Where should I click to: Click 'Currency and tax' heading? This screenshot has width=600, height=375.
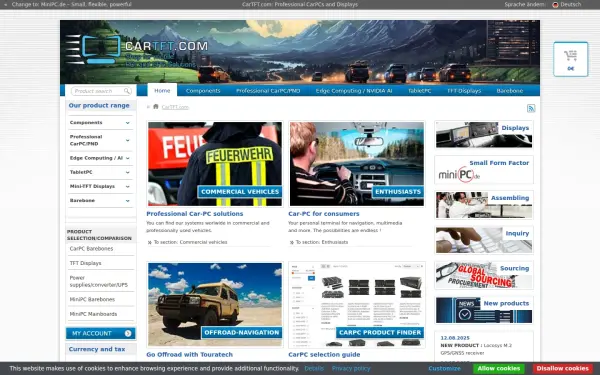[x=97, y=349]
